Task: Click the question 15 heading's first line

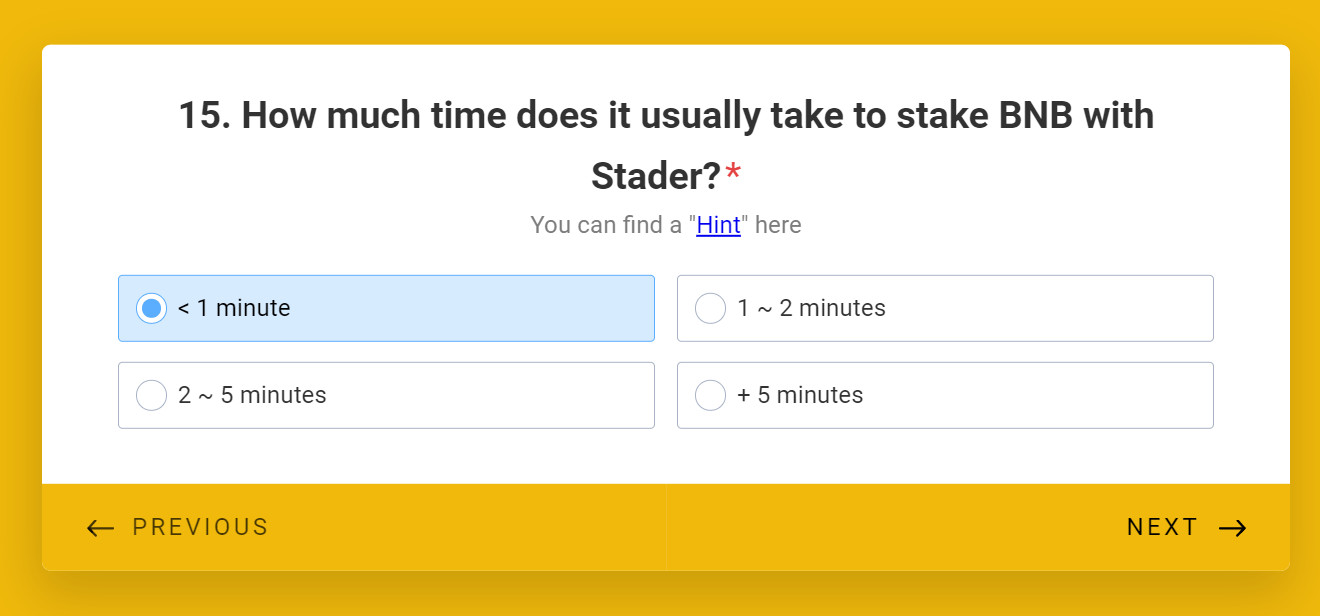Action: 666,116
